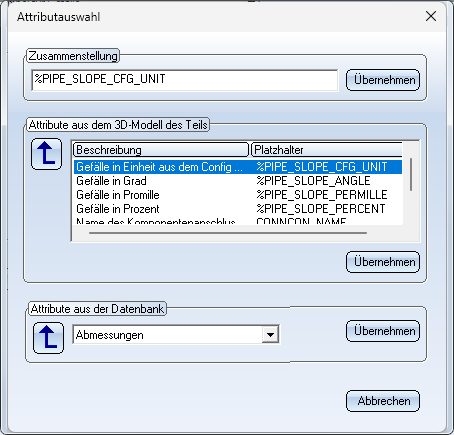
Task: Select the row 'Gefälle in Prozent'
Action: pos(238,209)
